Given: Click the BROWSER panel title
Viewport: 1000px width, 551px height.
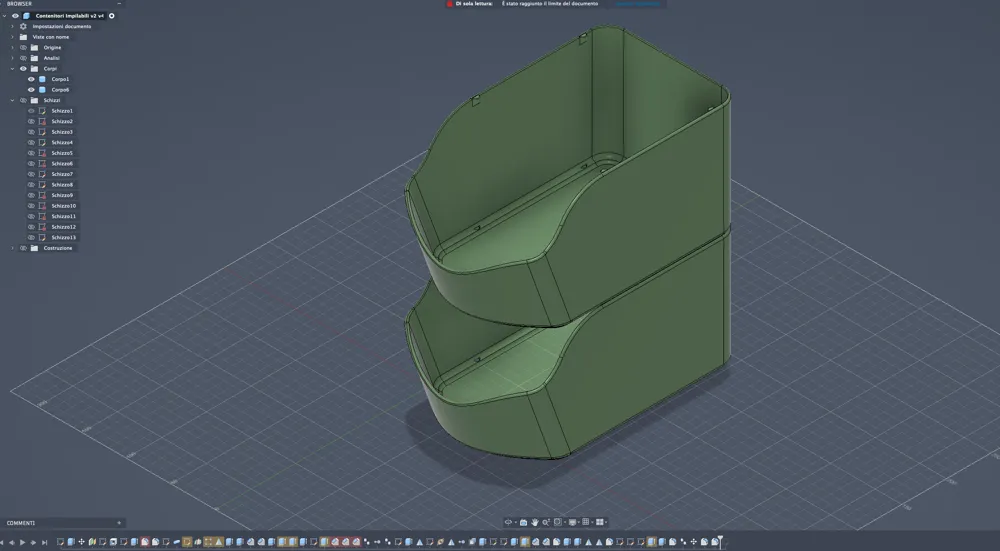Looking at the screenshot, I should [x=19, y=4].
